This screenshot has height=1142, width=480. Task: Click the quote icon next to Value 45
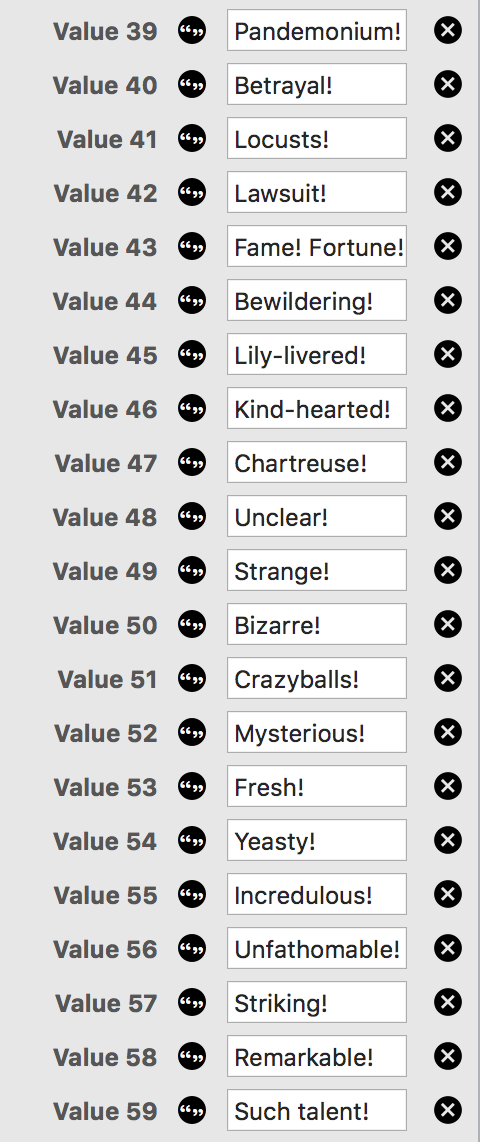pos(192,355)
